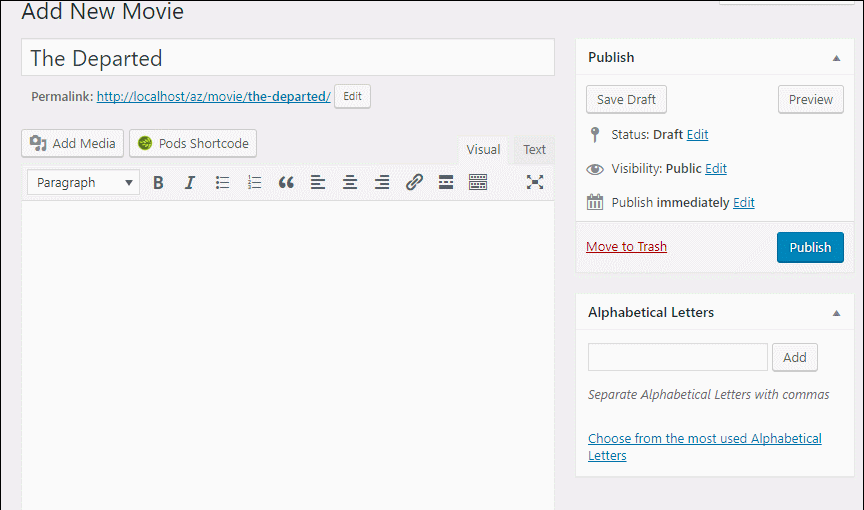Screen dimensions: 864x510
Task: Insert or edit a link
Action: (x=414, y=182)
